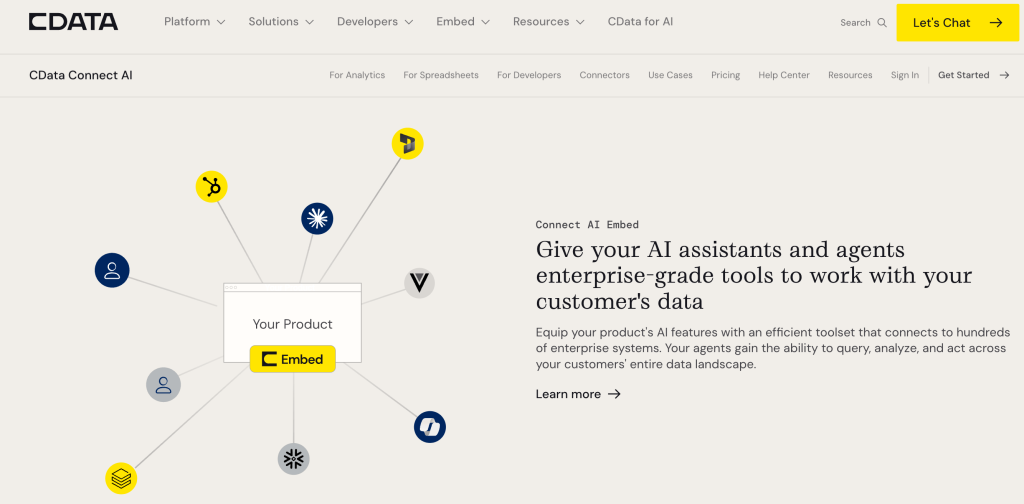Expand the Solutions menu chevron

309,22
